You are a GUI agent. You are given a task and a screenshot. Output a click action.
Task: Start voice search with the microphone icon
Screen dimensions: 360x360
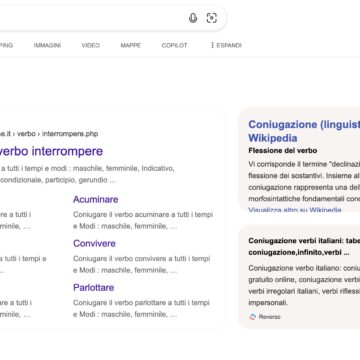click(193, 18)
